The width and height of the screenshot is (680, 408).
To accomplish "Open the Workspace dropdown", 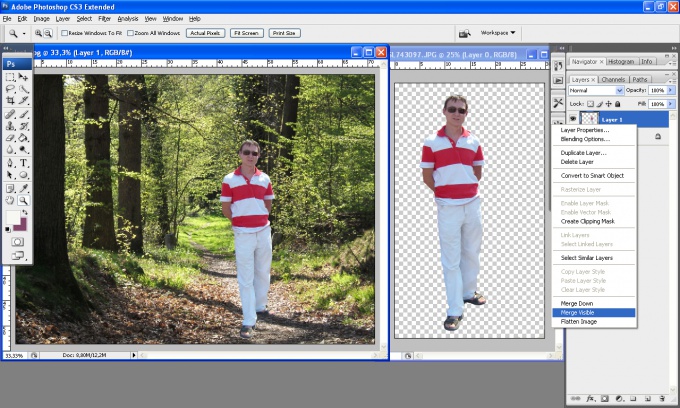I will point(498,33).
